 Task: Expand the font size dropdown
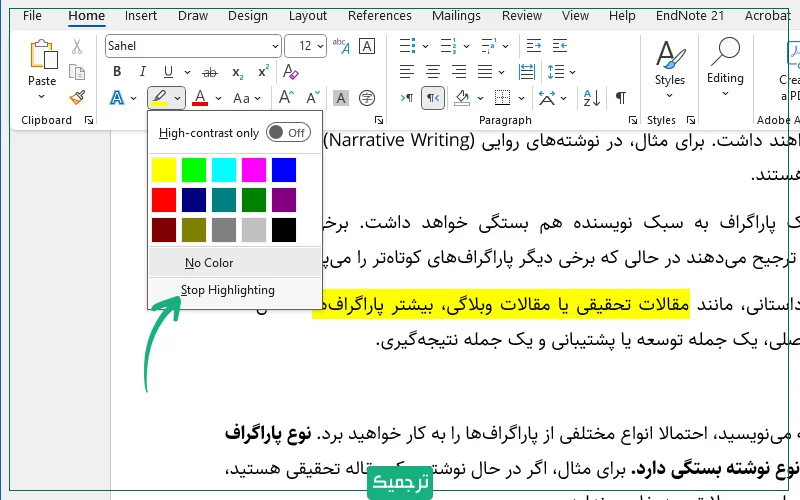tap(319, 46)
